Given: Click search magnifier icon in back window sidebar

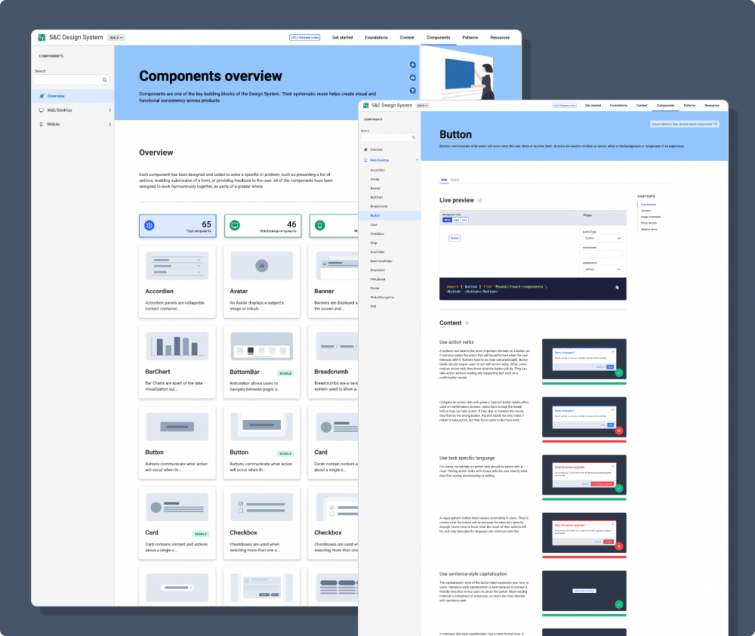Looking at the screenshot, I should [x=104, y=80].
